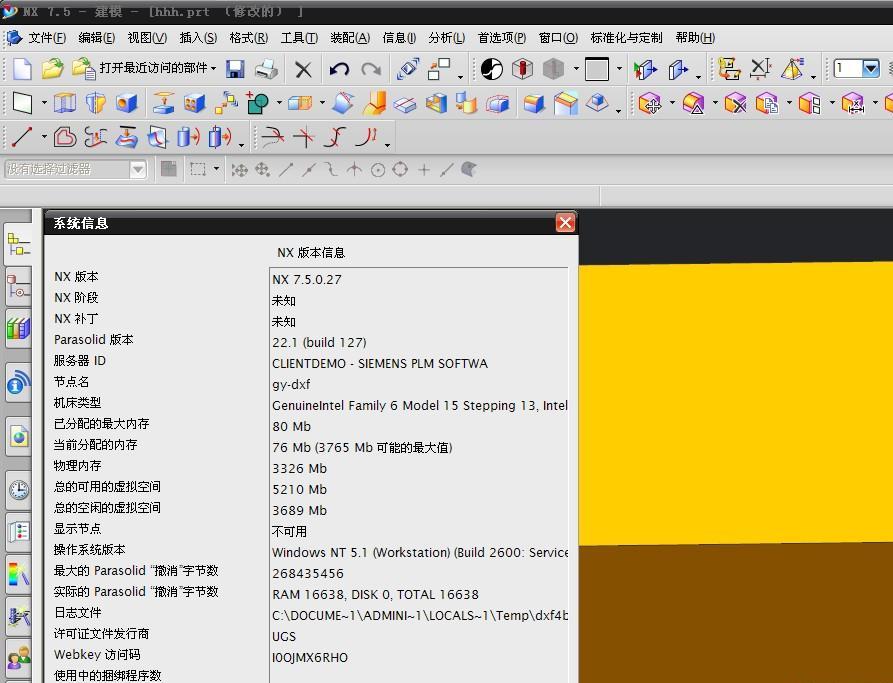The height and width of the screenshot is (683, 893).
Task: Expand the sketch rectangle dropdown arrow
Action: coord(44,104)
